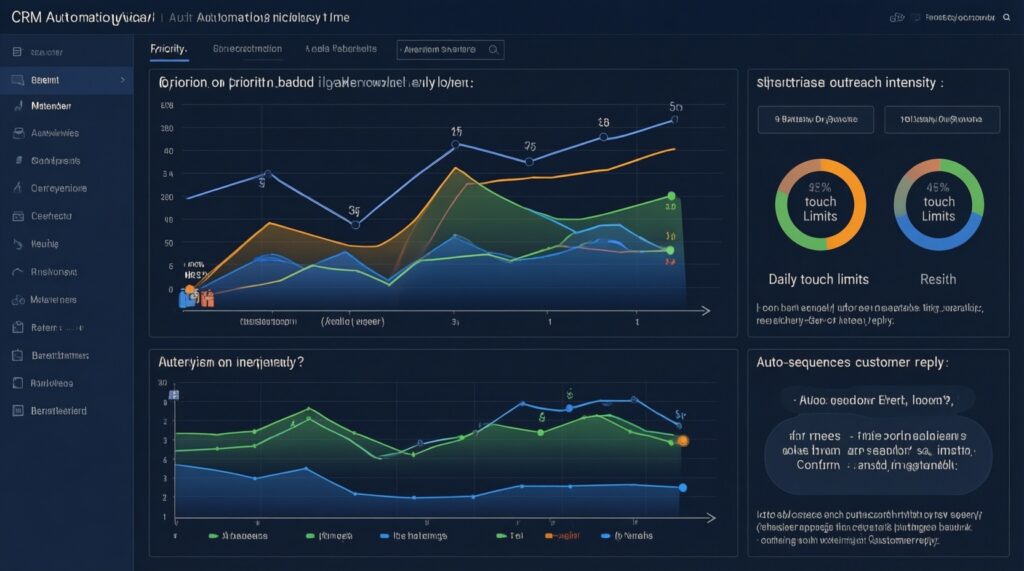
Task: Expand the highlighted Sbeimt sidebar item chevron
Action: (x=122, y=78)
